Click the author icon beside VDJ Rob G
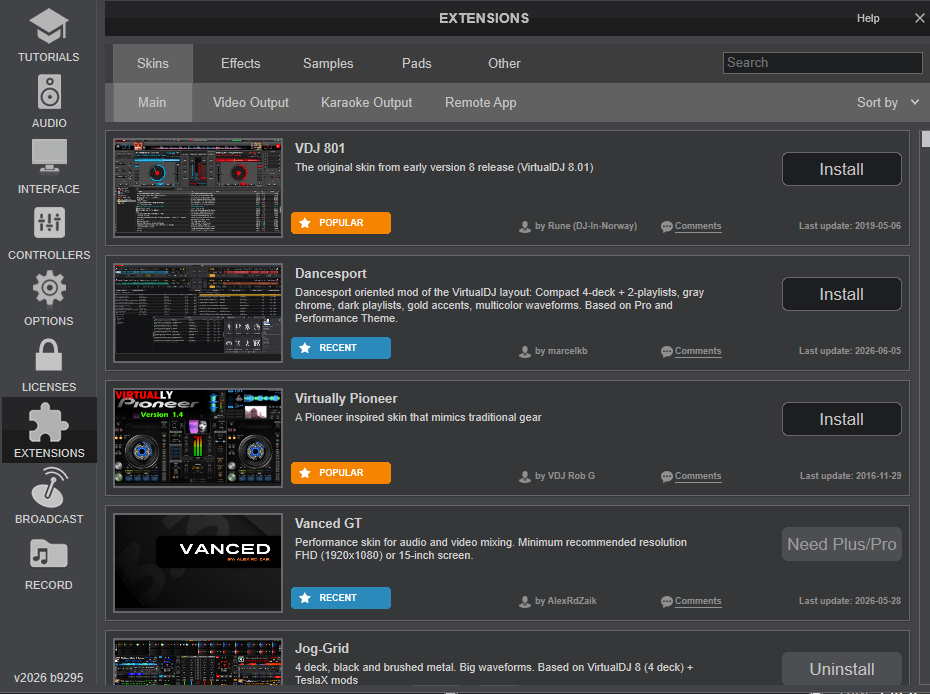This screenshot has width=930, height=694. (525, 477)
